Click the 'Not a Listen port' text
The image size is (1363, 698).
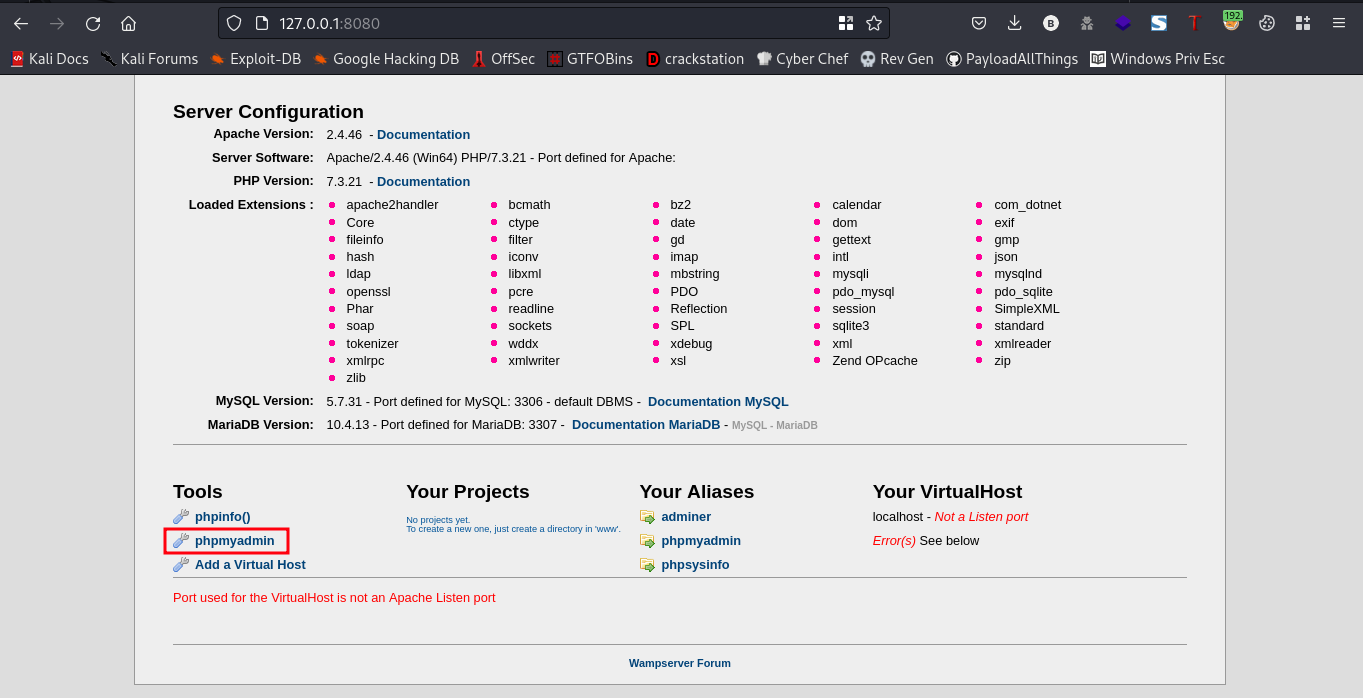pyautogui.click(x=981, y=516)
